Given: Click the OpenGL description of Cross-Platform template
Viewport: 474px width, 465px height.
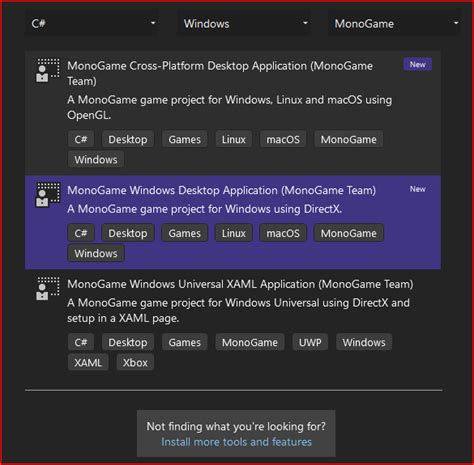Looking at the screenshot, I should pos(229,107).
